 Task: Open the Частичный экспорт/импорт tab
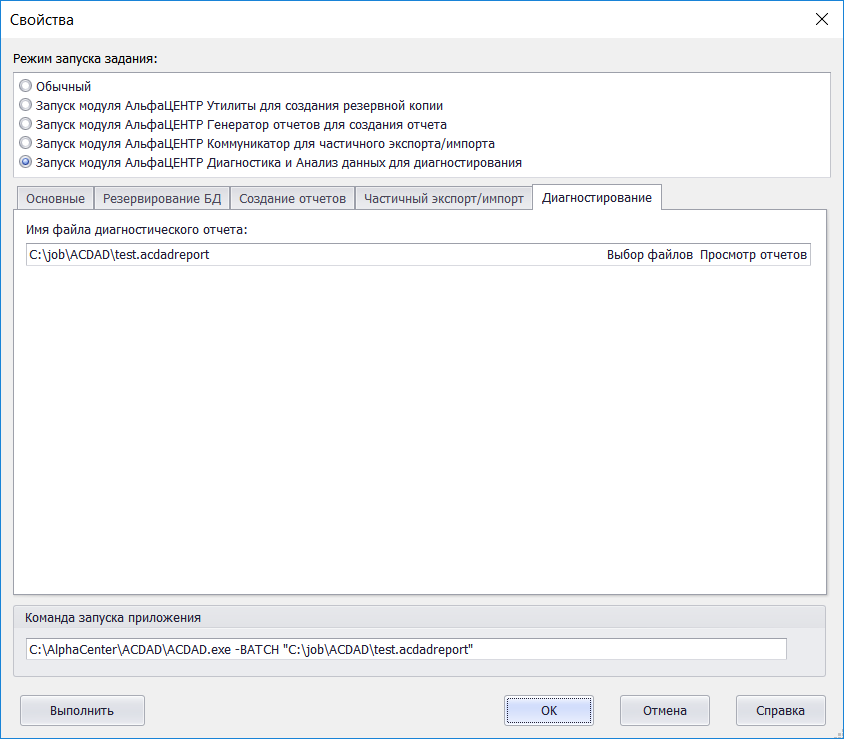[444, 199]
